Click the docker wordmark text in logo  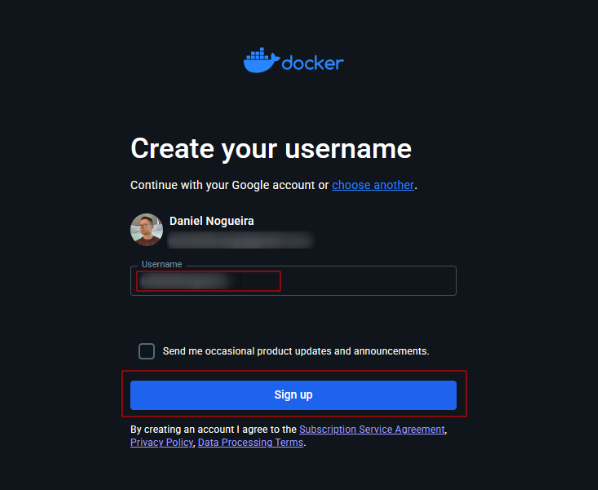[313, 63]
